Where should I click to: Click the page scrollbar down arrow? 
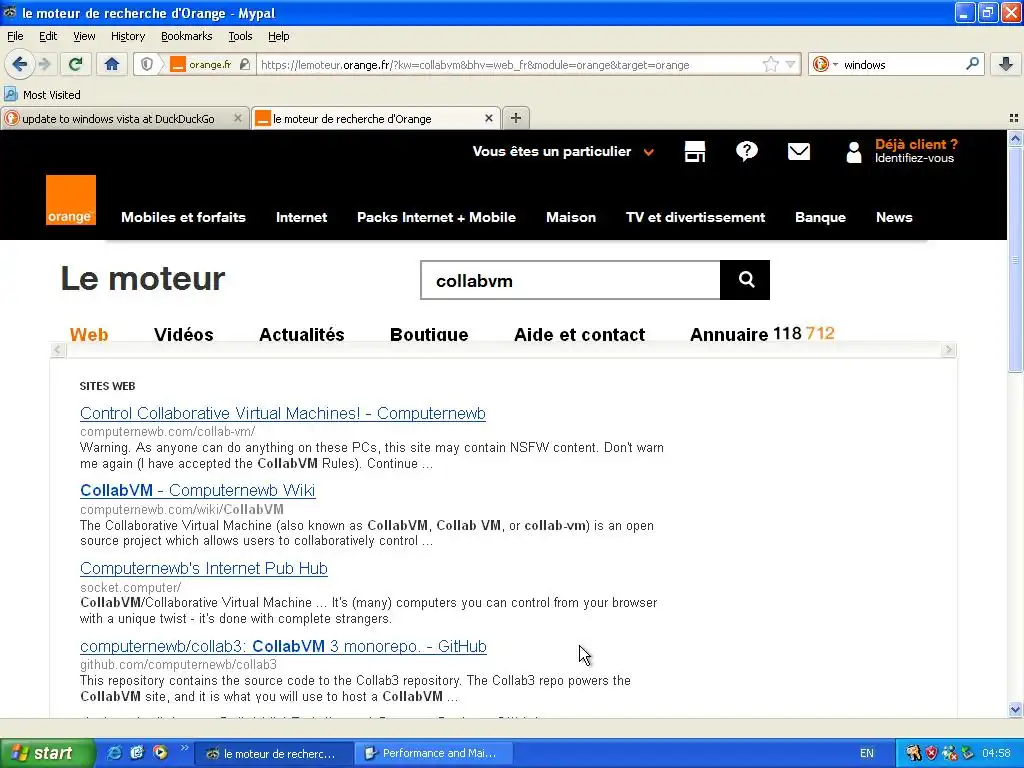(x=1015, y=710)
